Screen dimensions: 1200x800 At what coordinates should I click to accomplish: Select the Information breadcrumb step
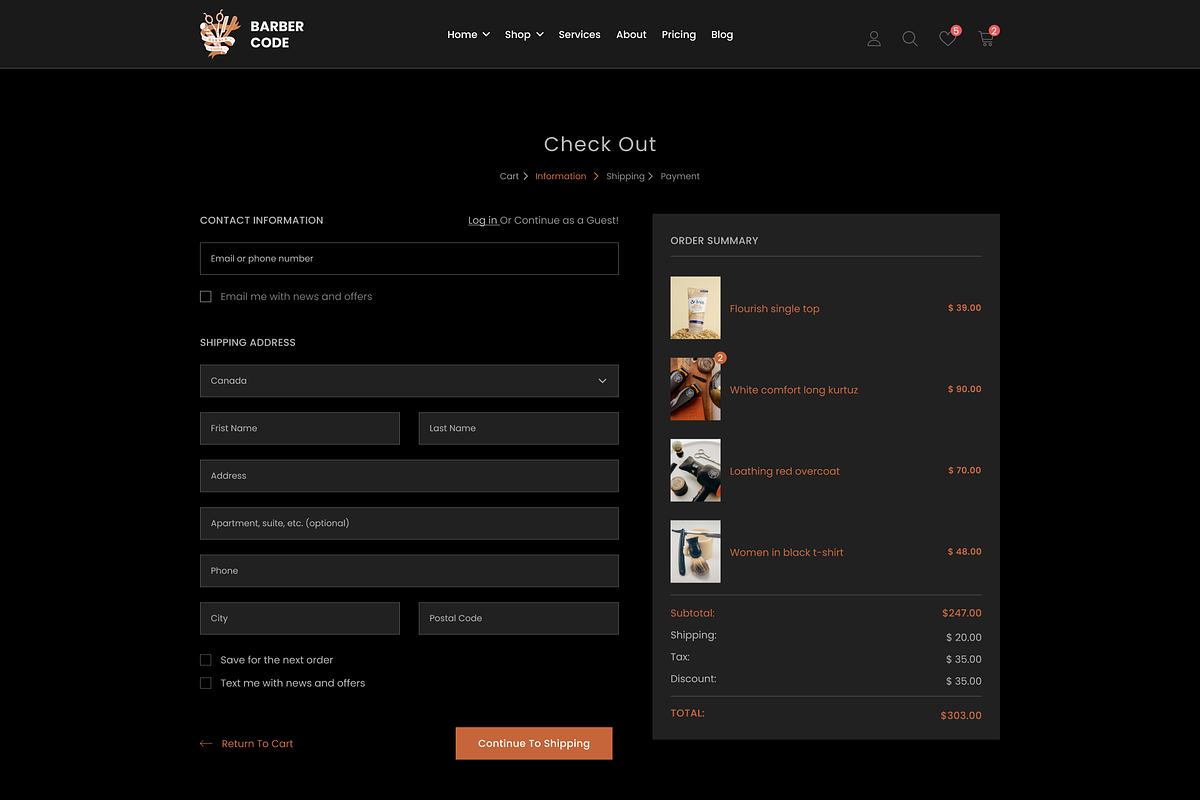click(x=560, y=176)
